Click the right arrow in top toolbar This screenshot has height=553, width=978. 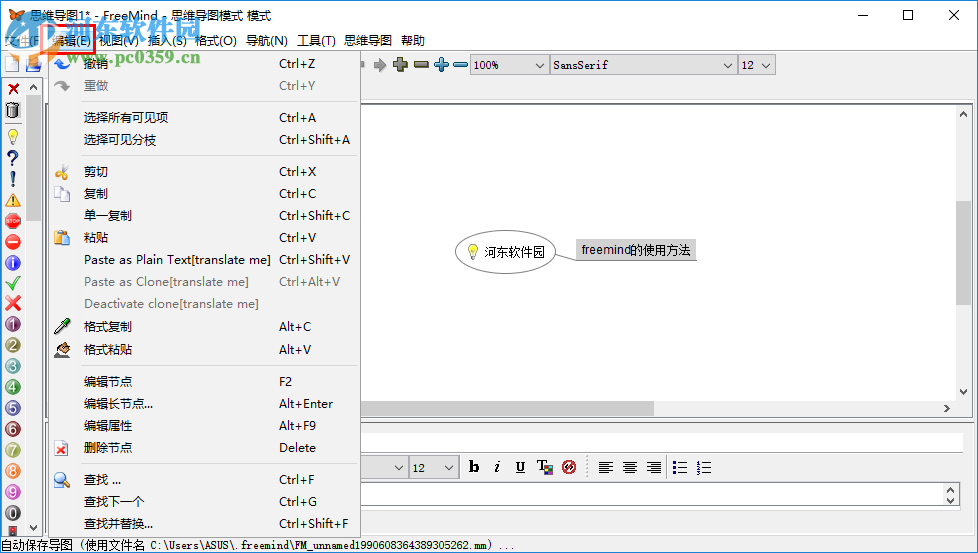point(380,65)
